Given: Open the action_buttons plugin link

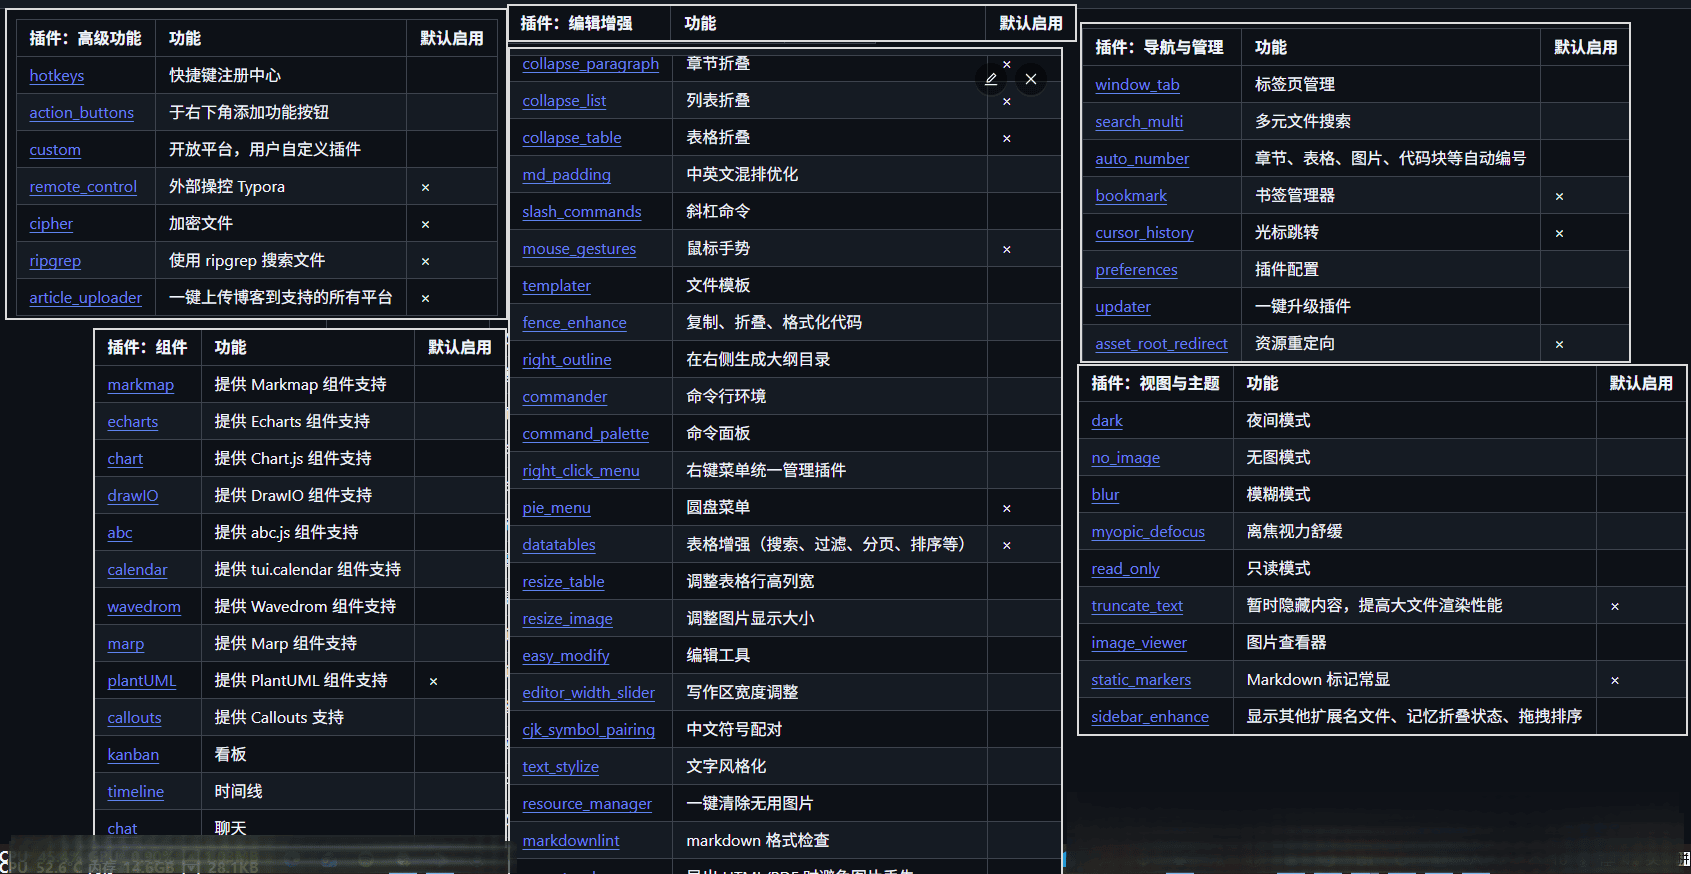Looking at the screenshot, I should pyautogui.click(x=82, y=113).
